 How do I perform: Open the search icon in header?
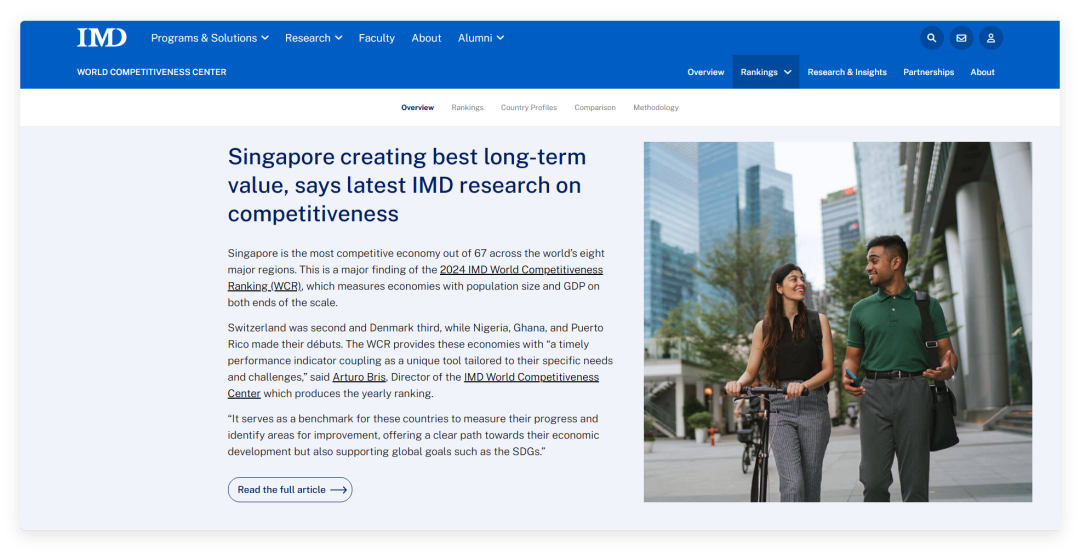coord(931,38)
